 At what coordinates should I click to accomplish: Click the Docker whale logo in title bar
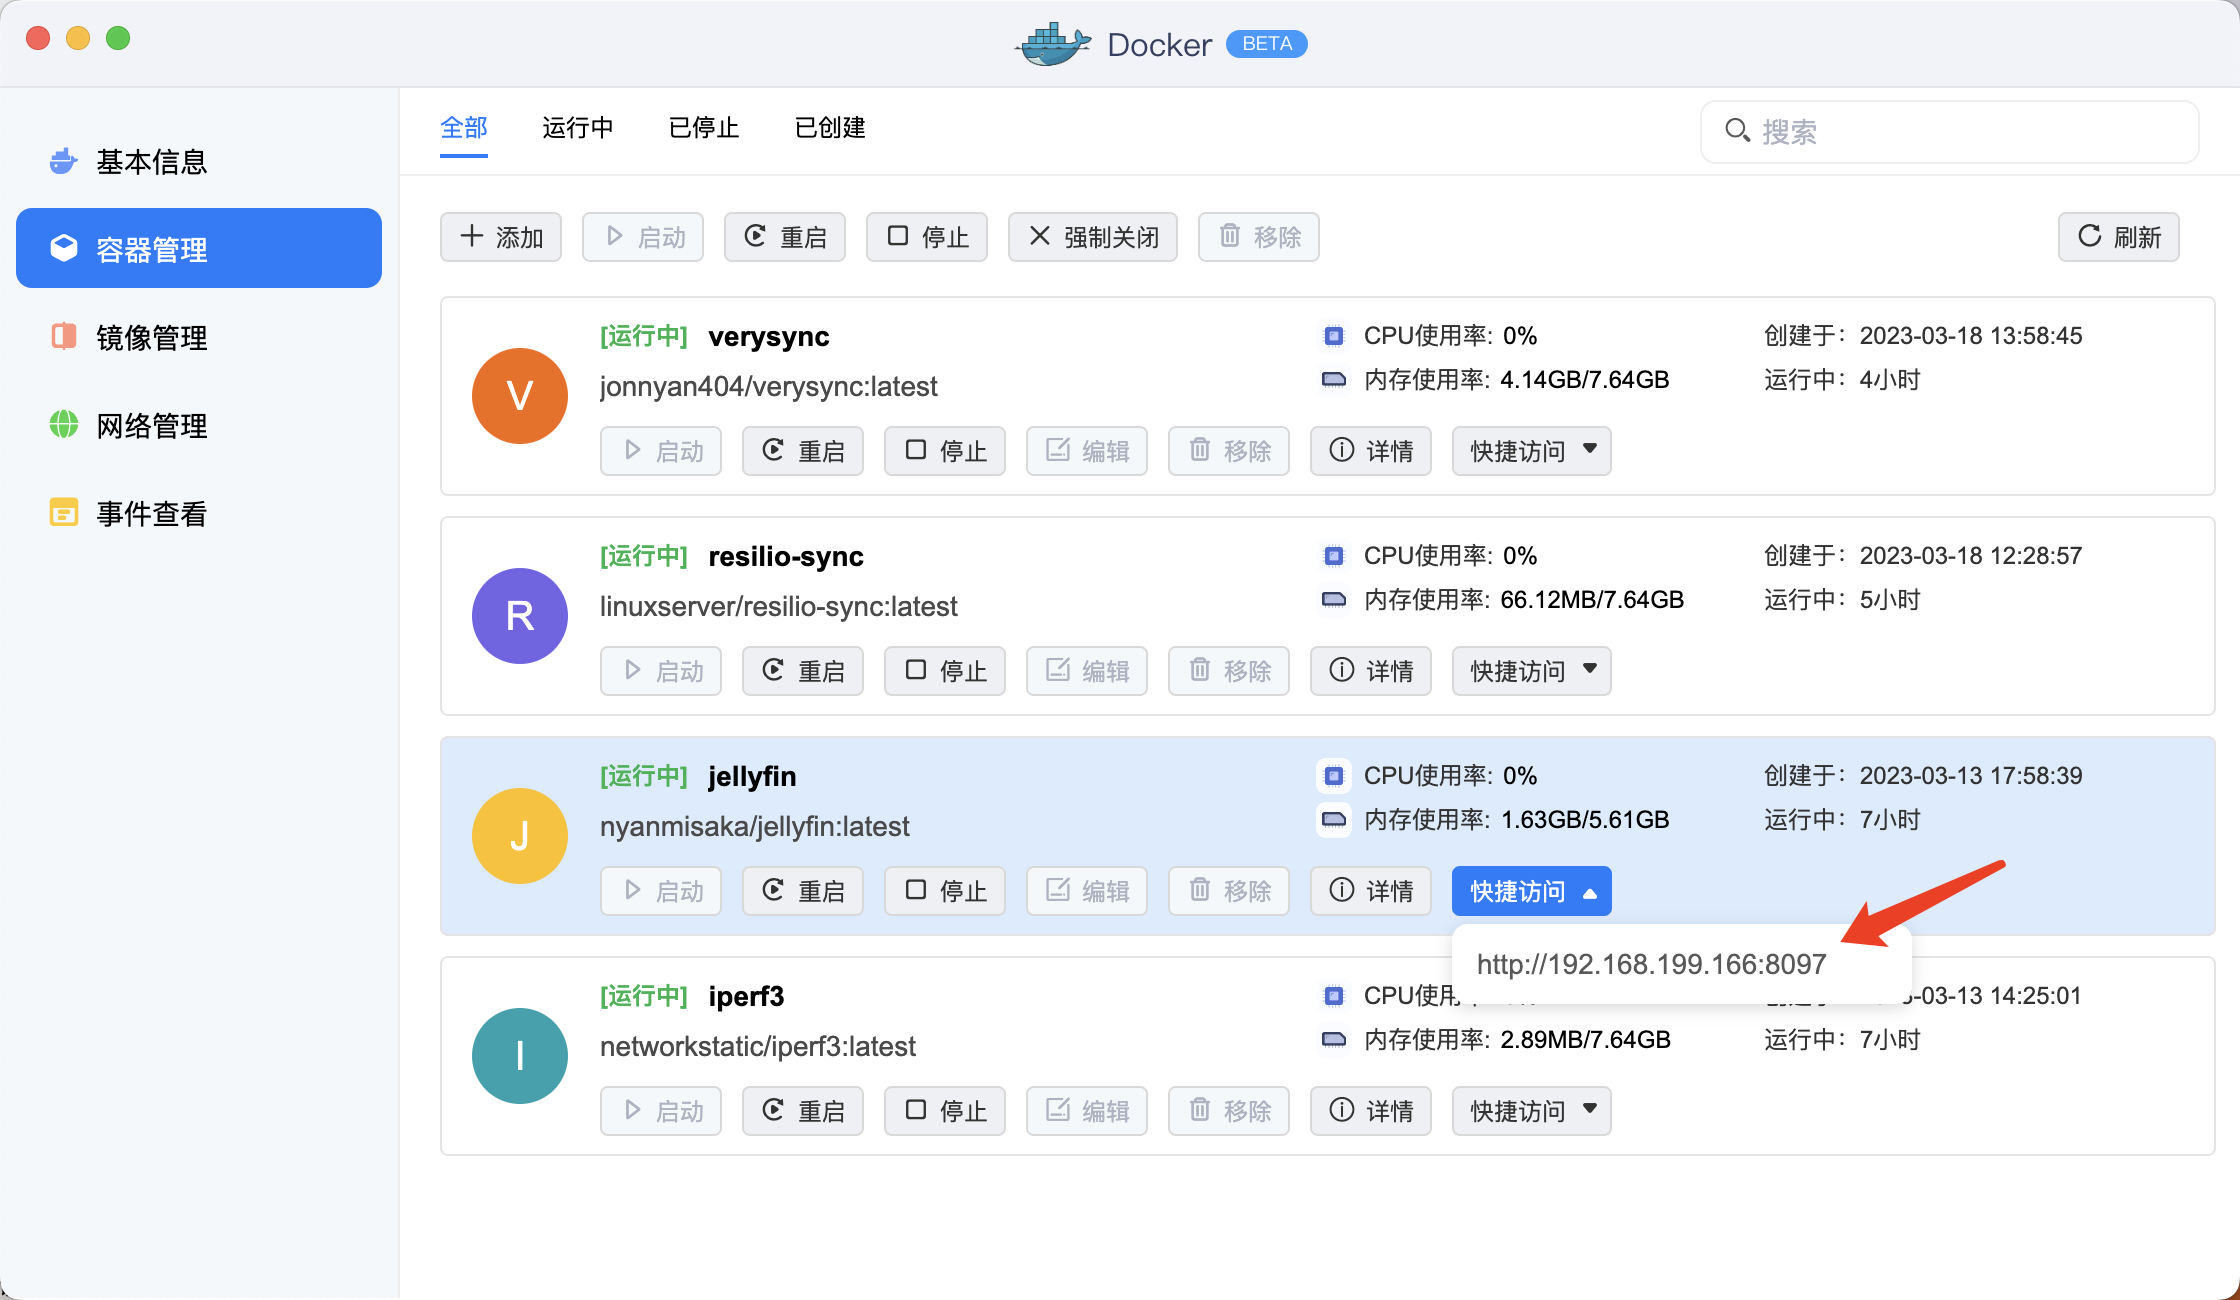1053,44
